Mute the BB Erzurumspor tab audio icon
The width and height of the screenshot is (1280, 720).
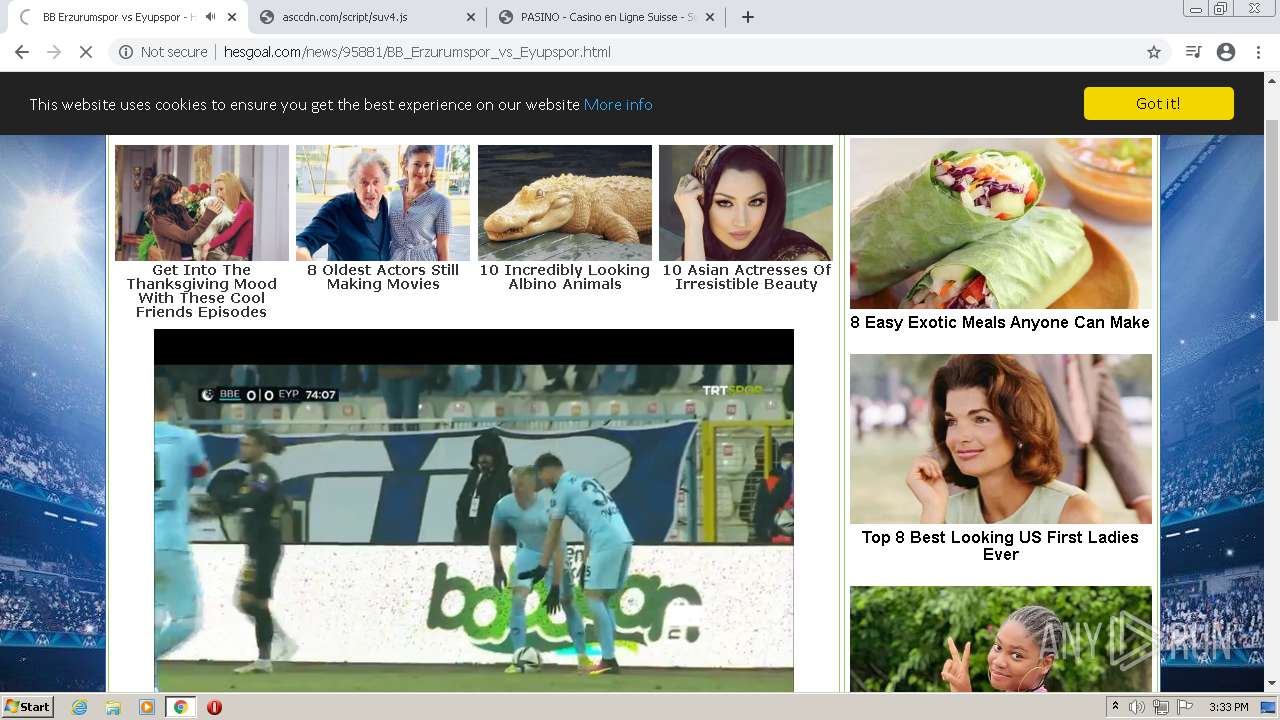210,17
